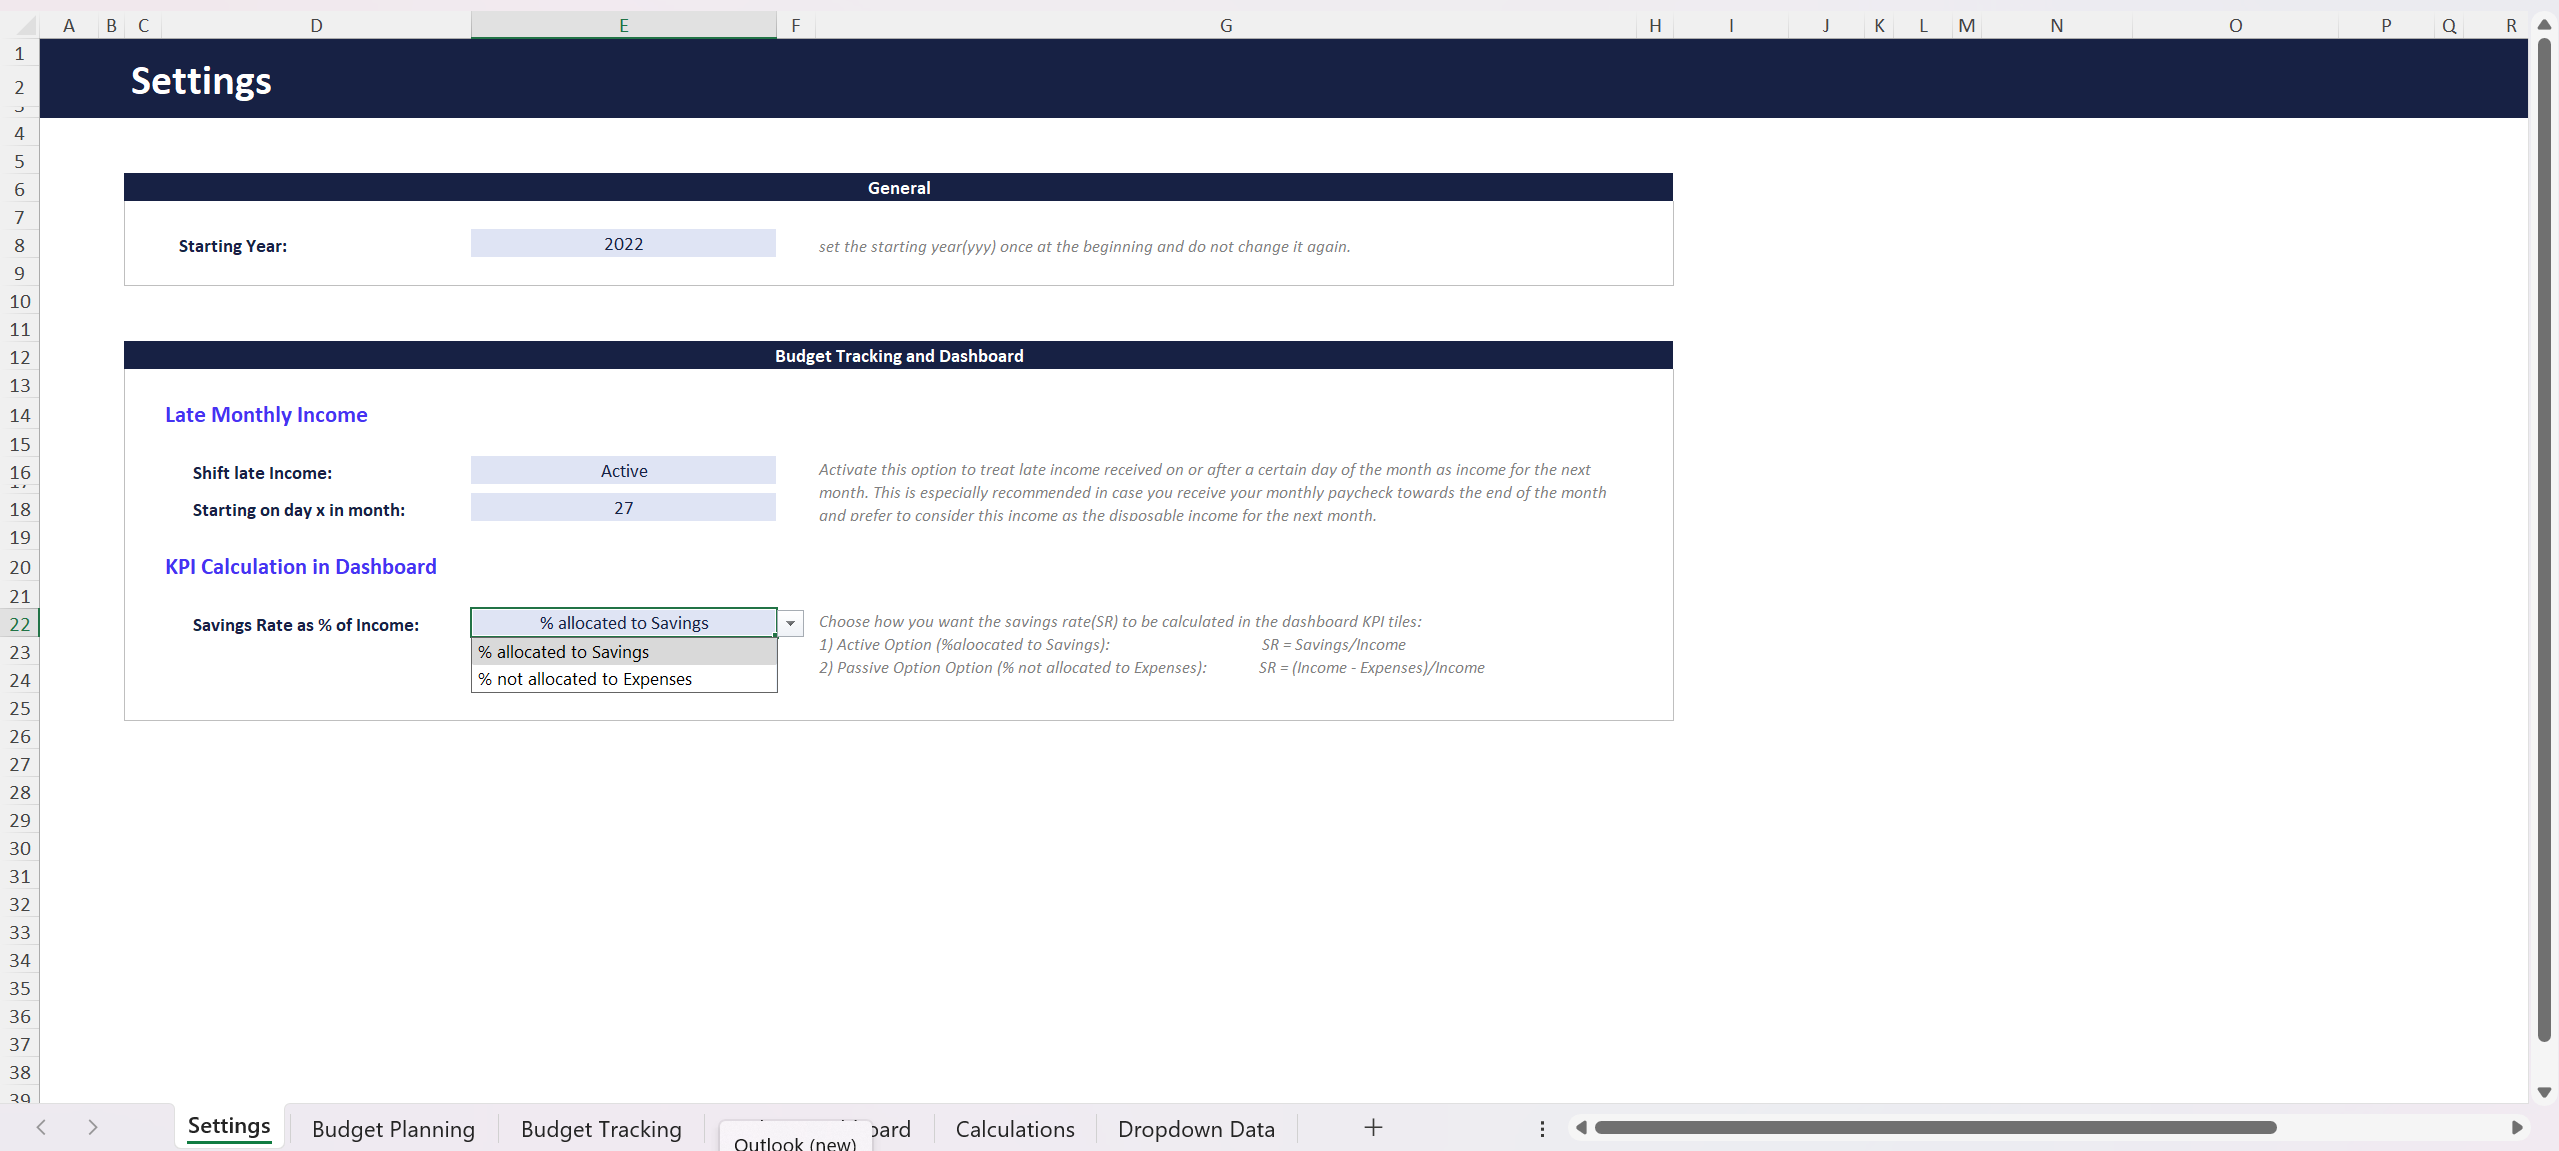
Task: Open the sheet options three-dot menu
Action: click(x=1542, y=1127)
